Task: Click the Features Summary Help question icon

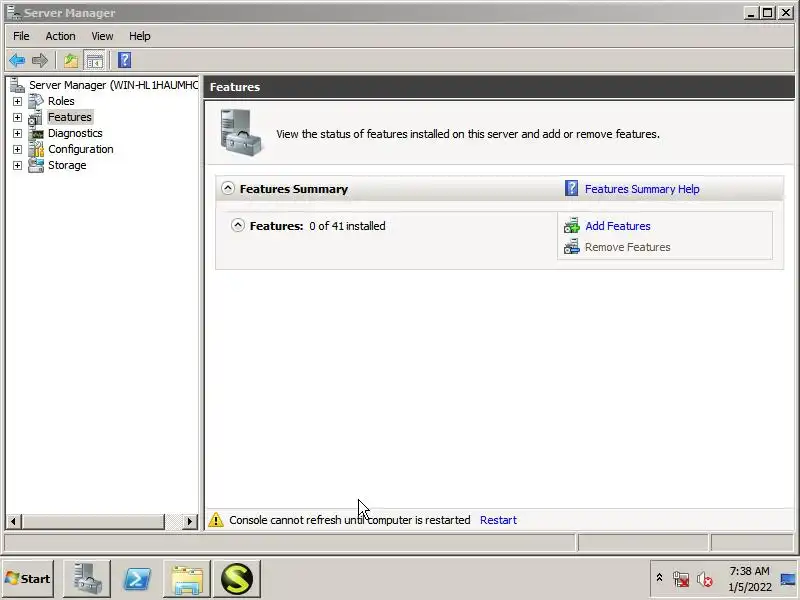Action: click(x=571, y=188)
